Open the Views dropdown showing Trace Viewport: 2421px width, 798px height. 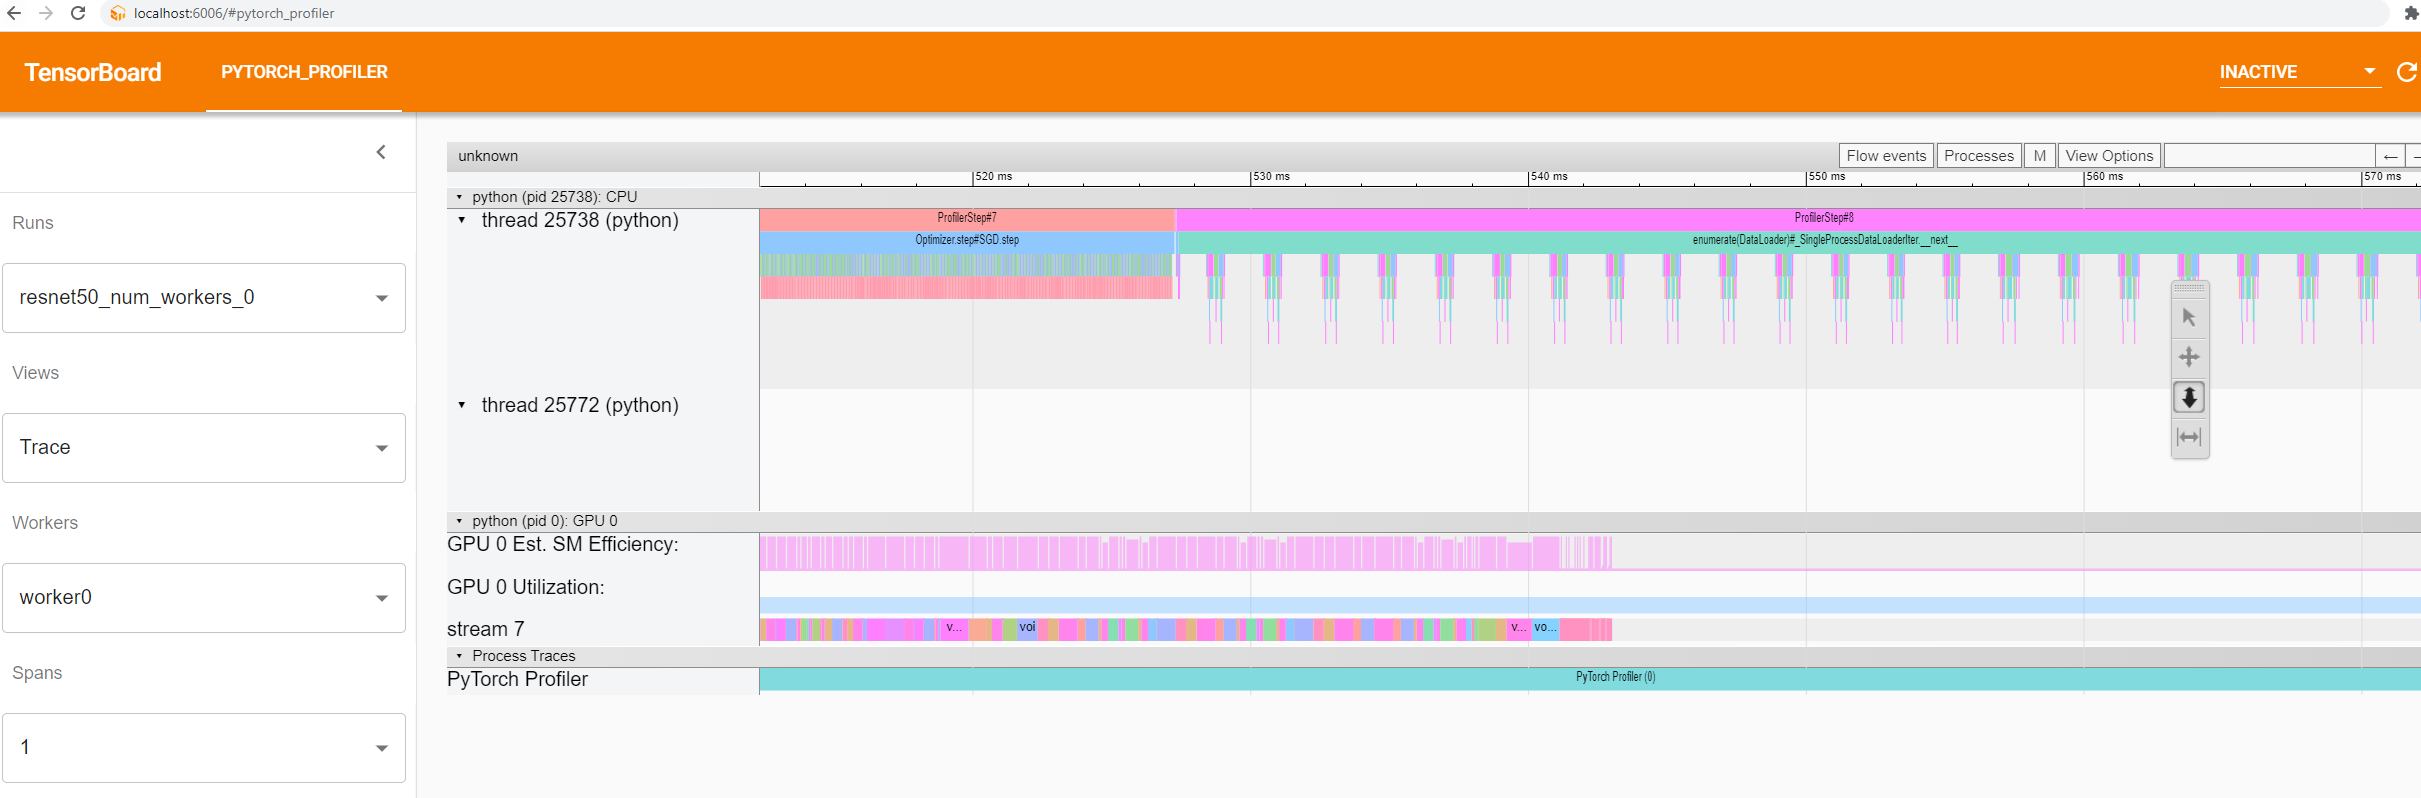tap(204, 448)
